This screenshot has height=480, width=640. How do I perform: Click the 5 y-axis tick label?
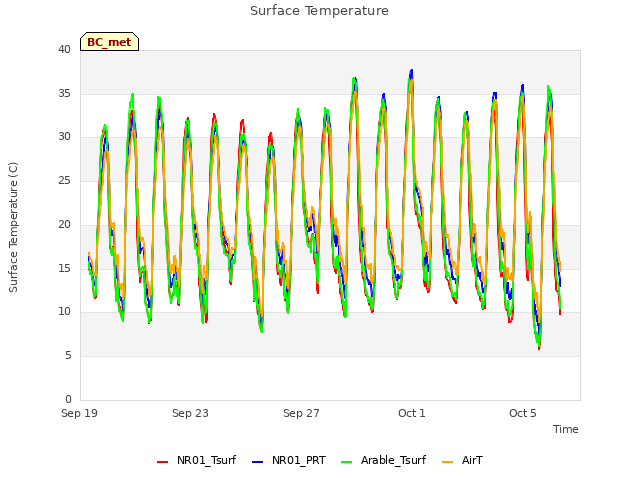[x=68, y=356]
